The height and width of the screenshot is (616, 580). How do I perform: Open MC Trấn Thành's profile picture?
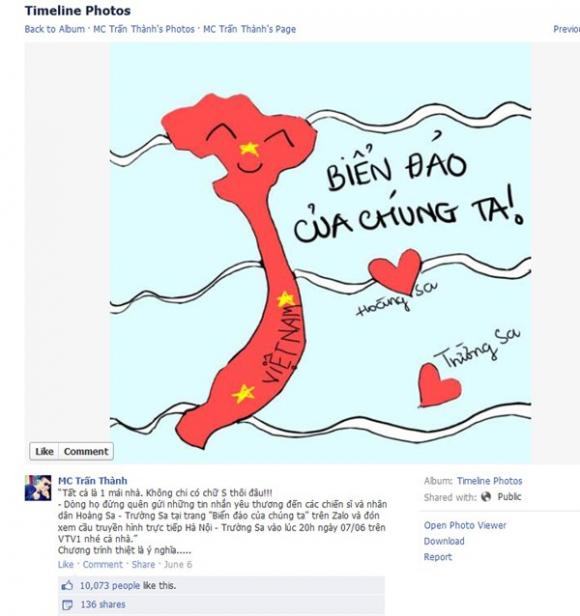coord(38,488)
